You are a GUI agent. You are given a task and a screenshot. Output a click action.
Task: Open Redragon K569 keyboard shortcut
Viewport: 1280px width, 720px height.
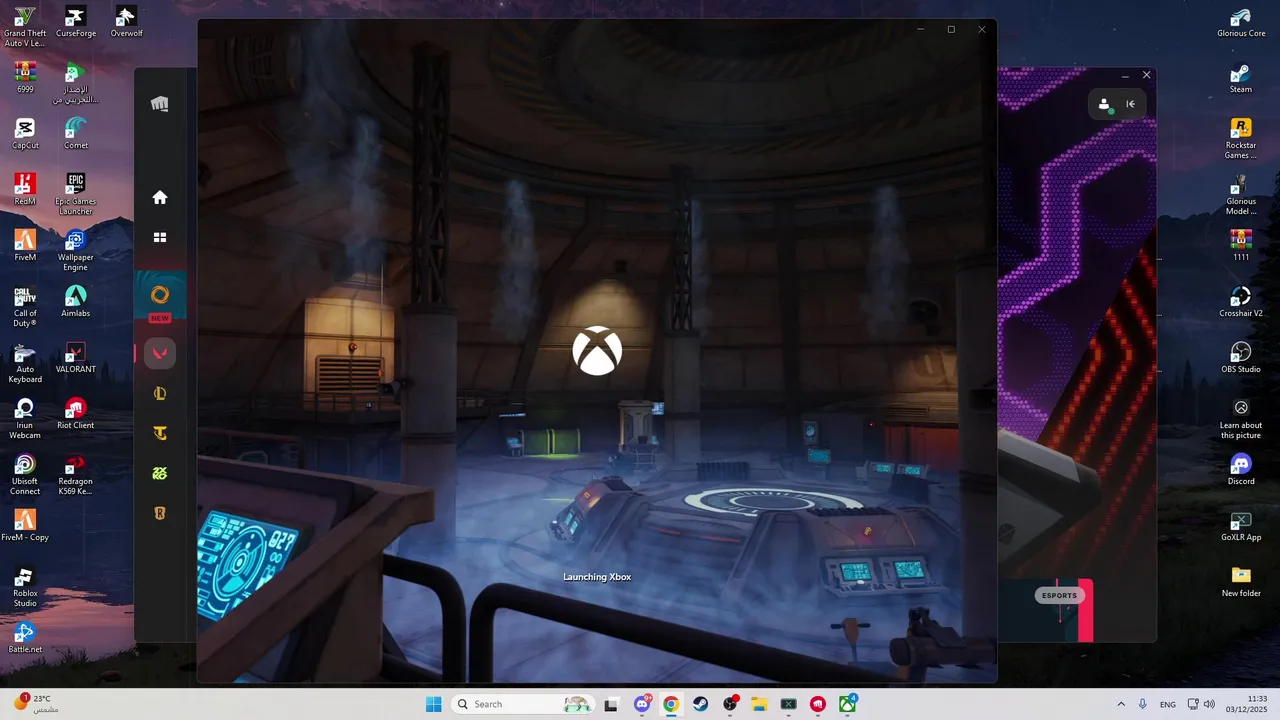pos(76,475)
